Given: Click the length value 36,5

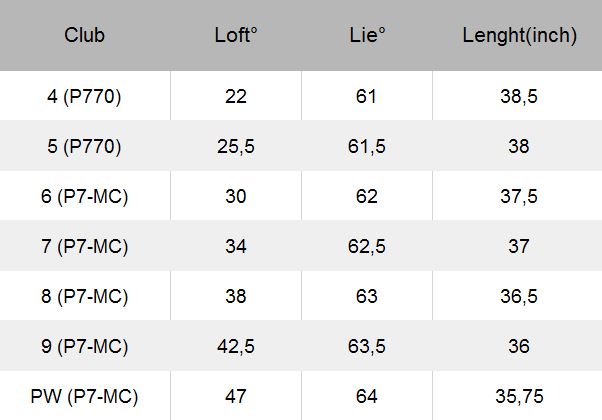Looking at the screenshot, I should (519, 296).
